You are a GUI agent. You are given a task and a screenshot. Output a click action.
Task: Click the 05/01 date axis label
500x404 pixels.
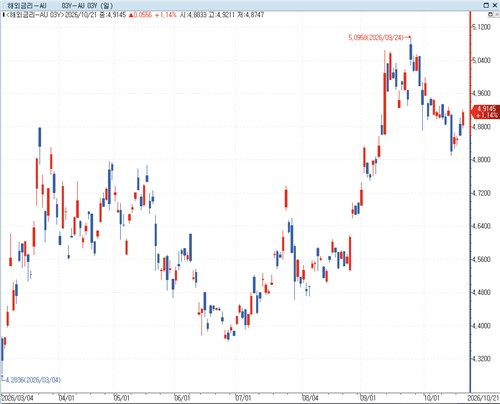121,398
